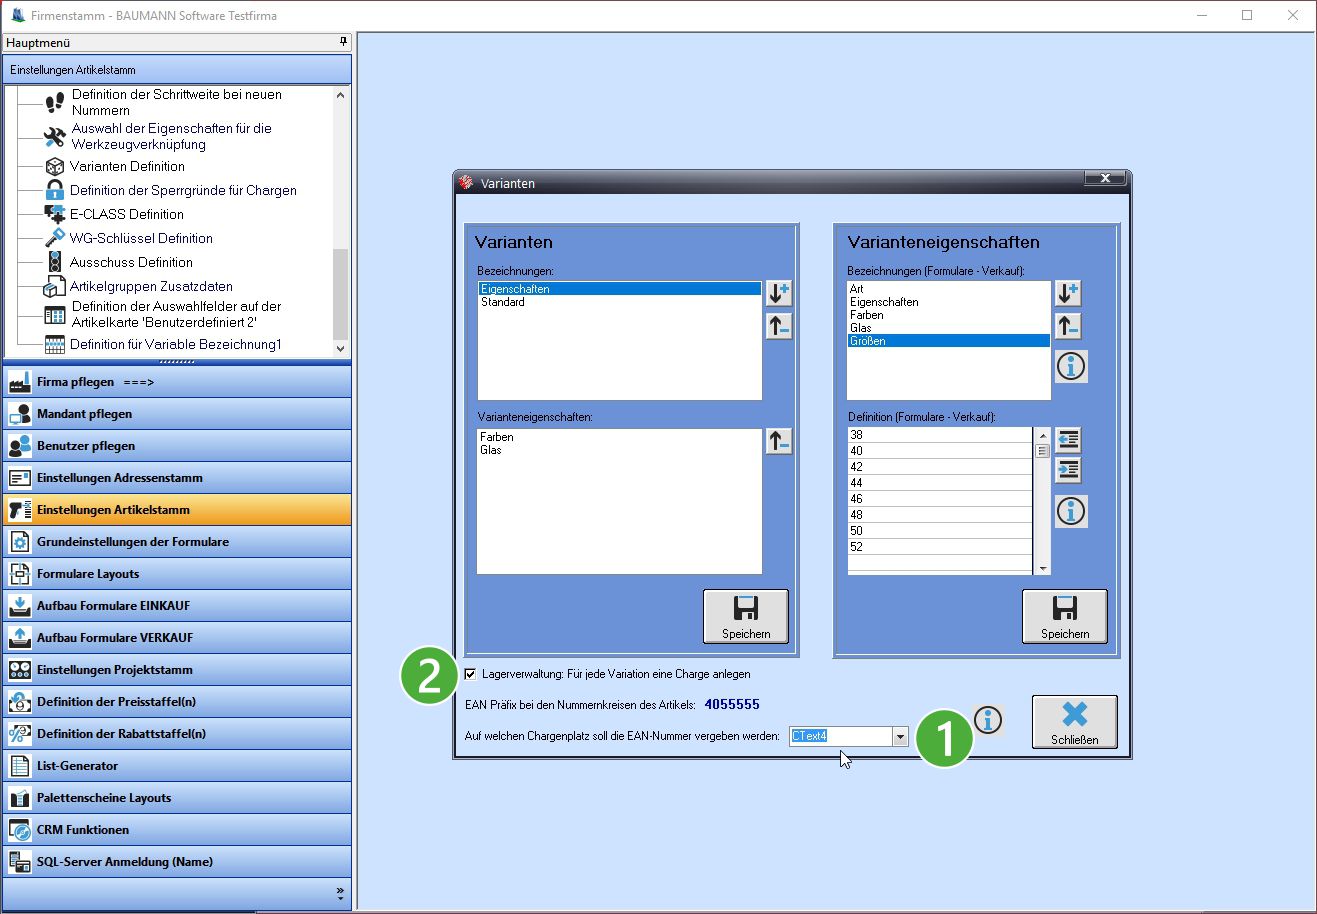Select Glas in left Varianteneigenschaften list
This screenshot has height=914, width=1317.
tap(619, 450)
